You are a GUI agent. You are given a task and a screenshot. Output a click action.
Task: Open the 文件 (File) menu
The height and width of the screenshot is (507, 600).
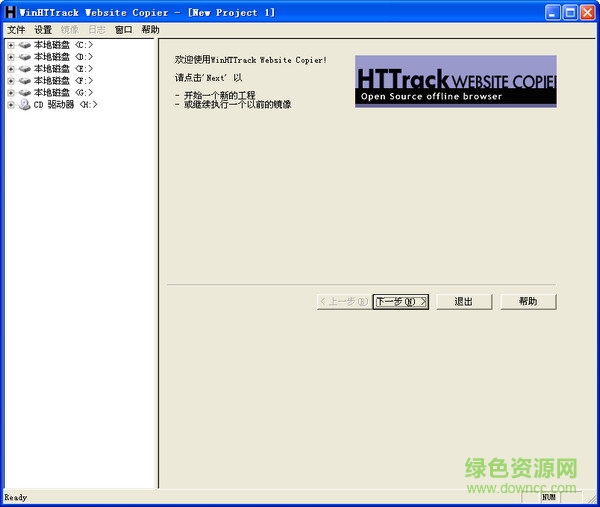coord(16,30)
